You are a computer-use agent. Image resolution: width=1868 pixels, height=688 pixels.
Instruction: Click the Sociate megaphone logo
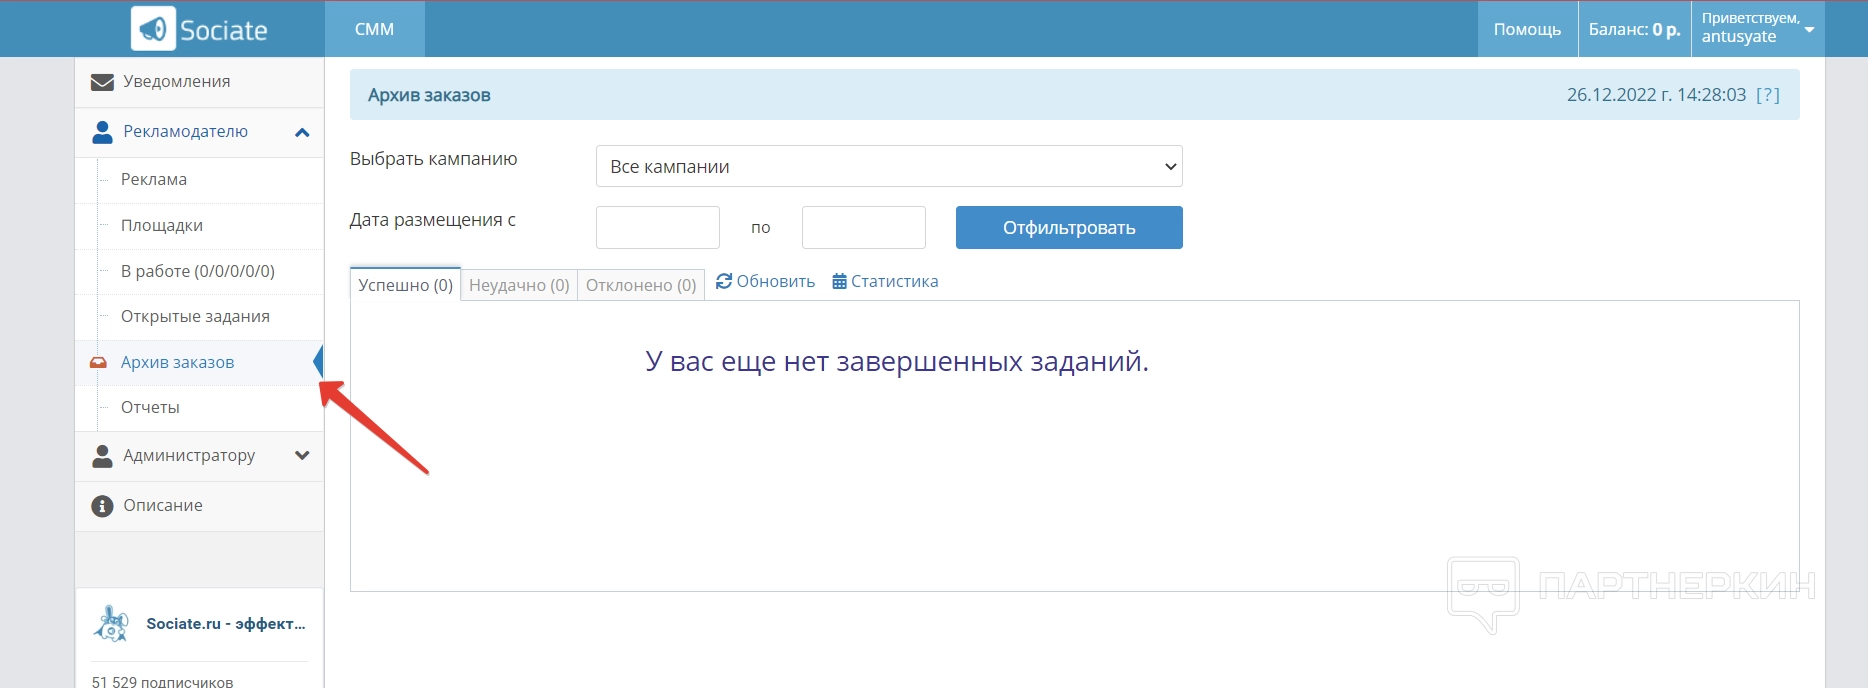coord(154,29)
